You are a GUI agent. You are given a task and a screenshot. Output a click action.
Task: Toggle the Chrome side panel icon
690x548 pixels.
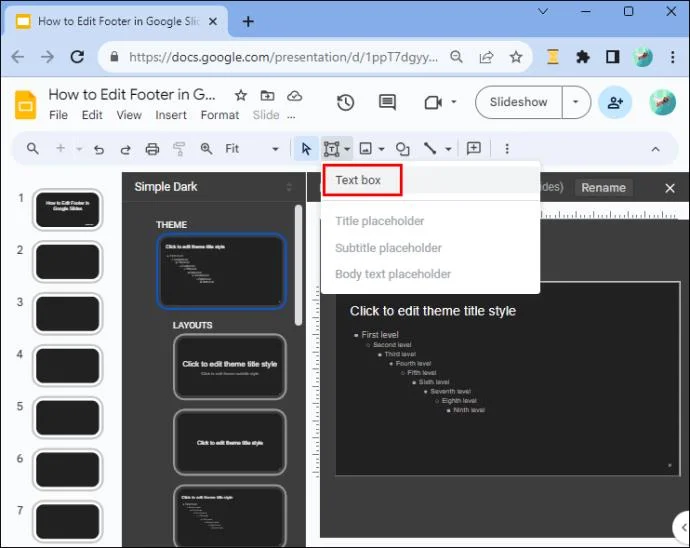tap(613, 57)
